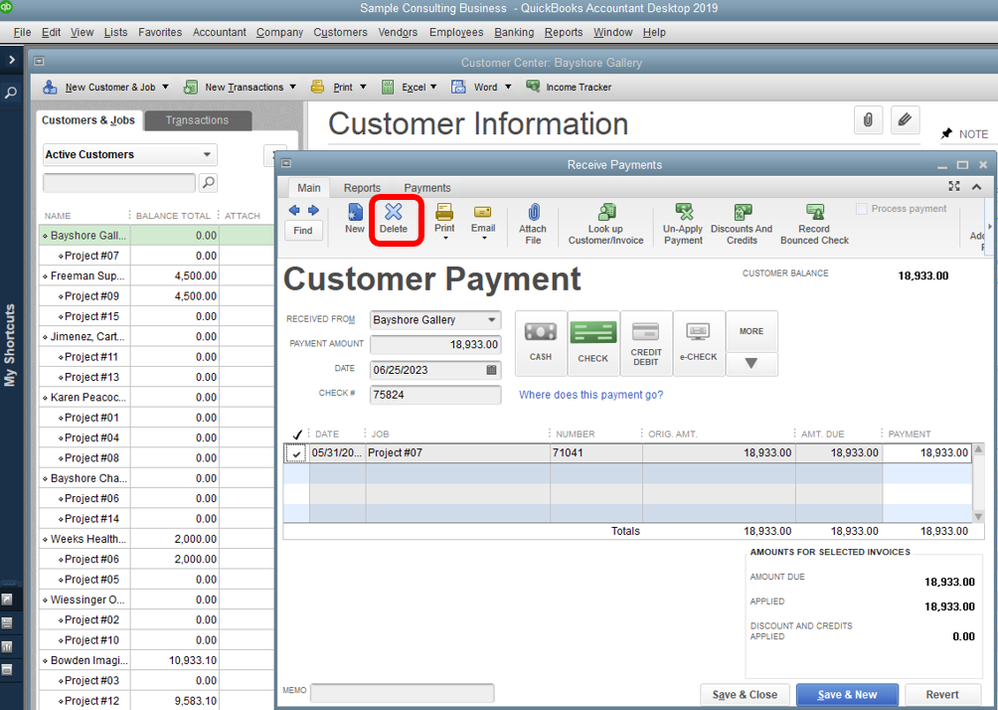
Task: Open 'Where does this payment go?' link
Action: click(x=591, y=394)
